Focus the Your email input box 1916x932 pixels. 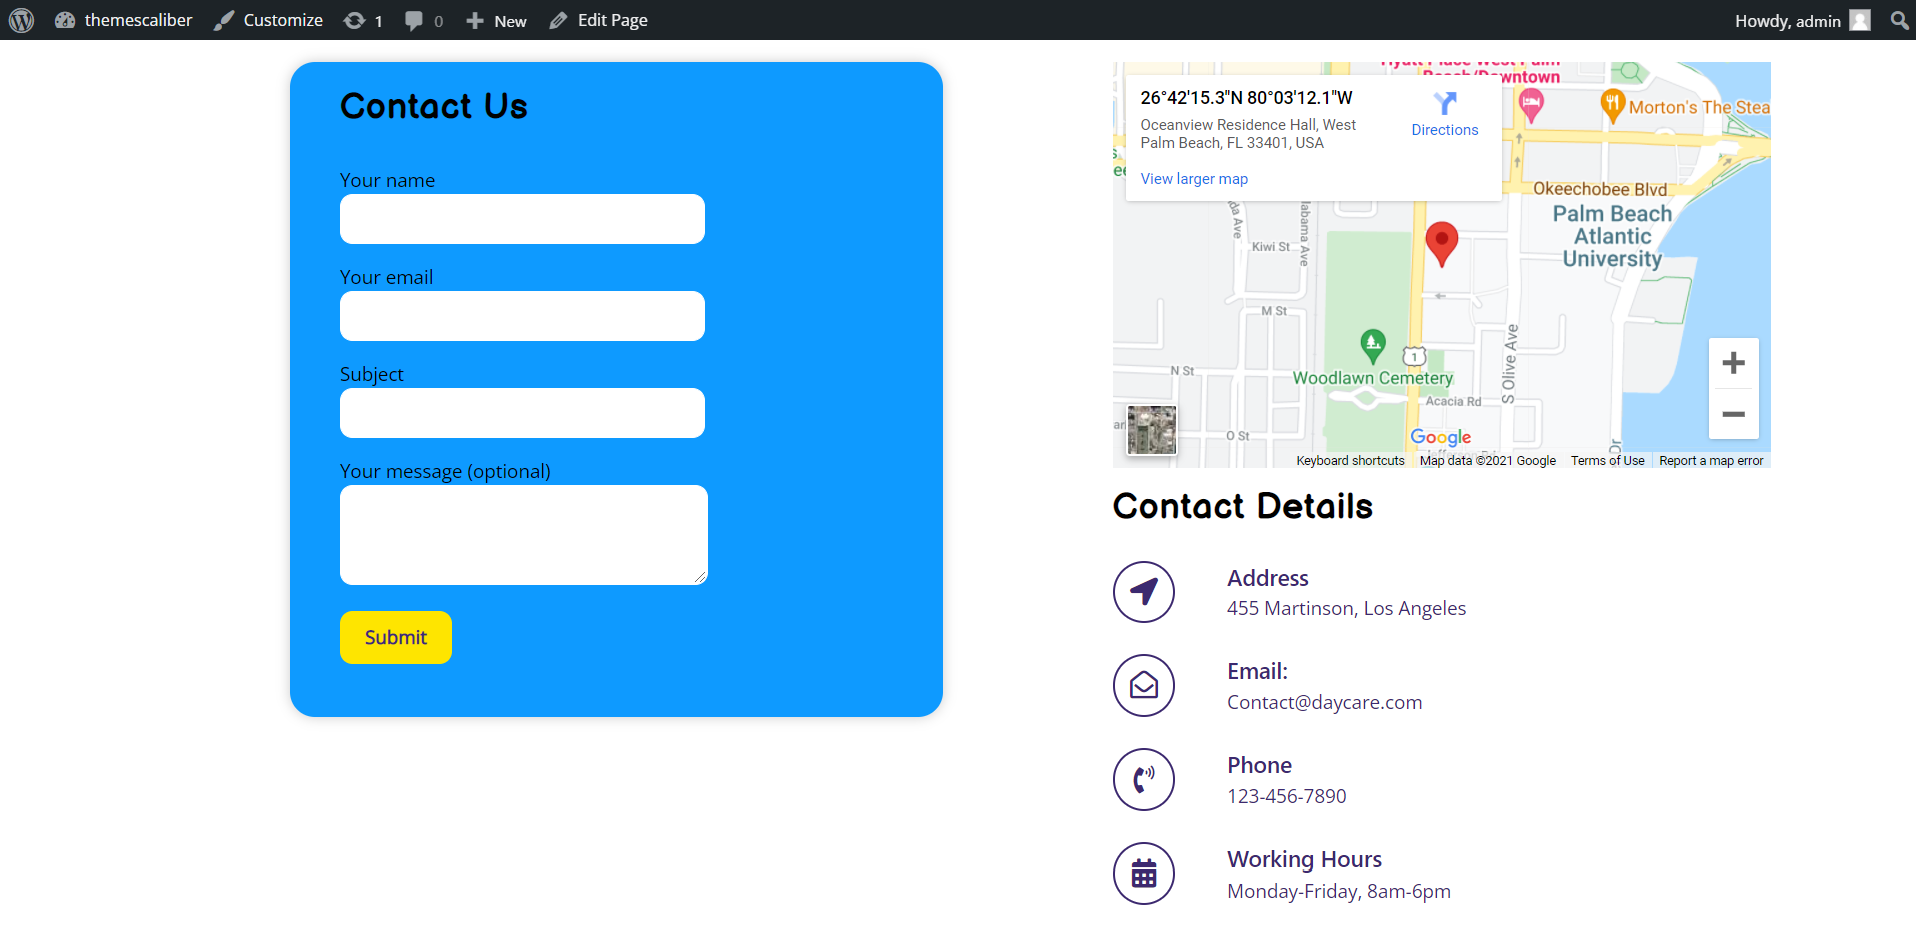point(522,316)
